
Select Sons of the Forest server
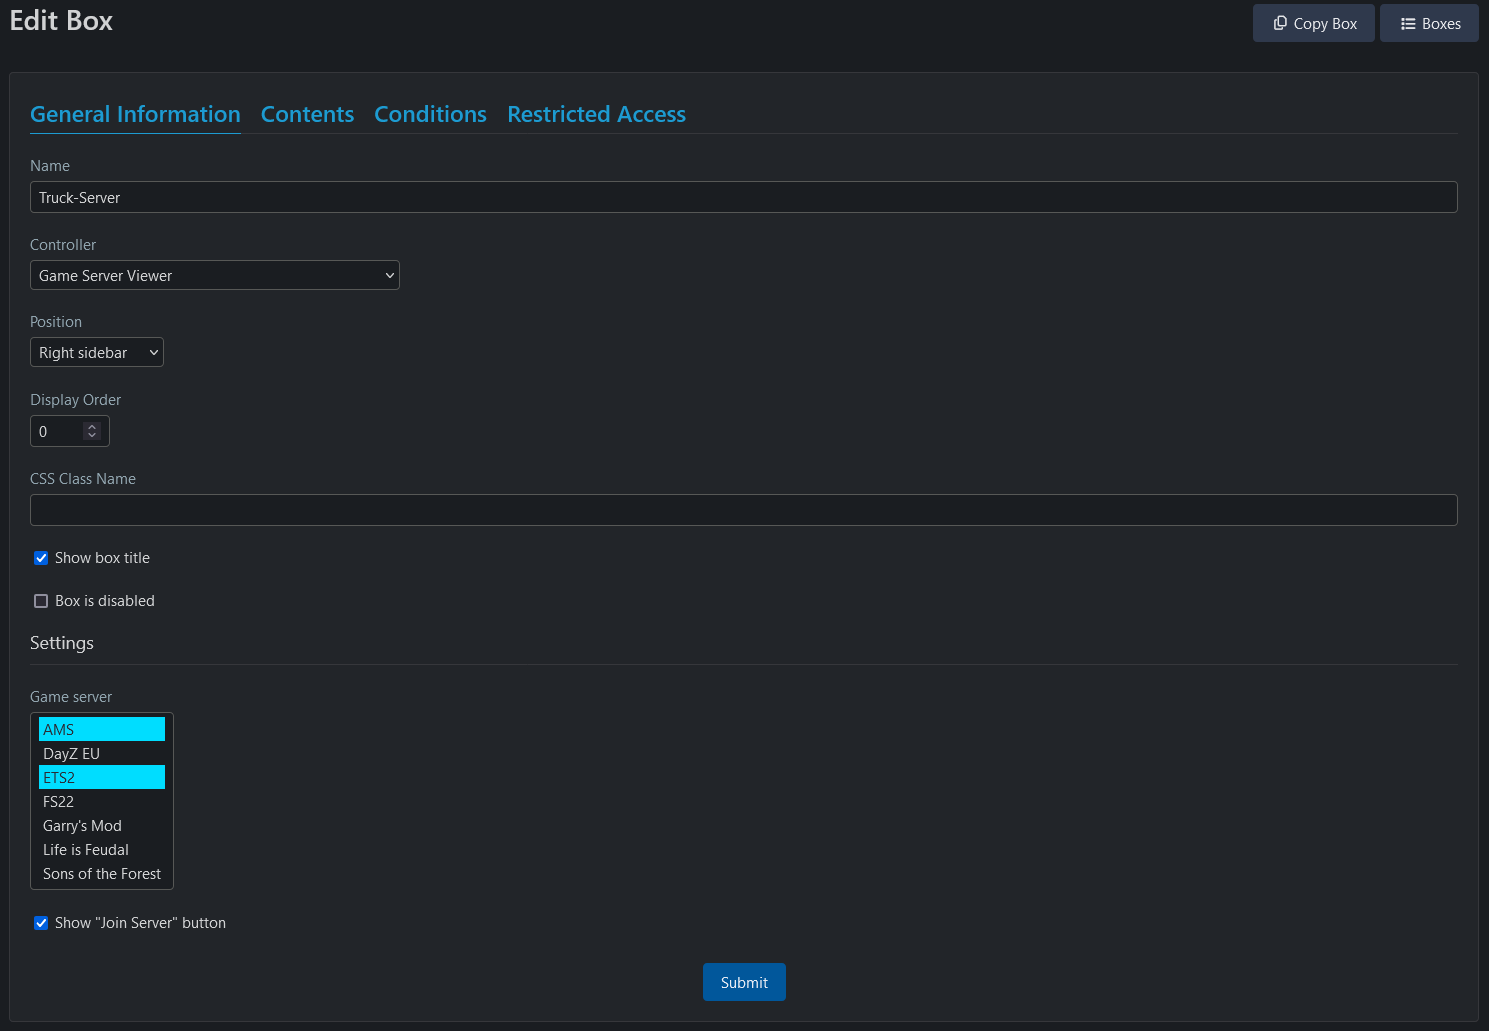(101, 873)
